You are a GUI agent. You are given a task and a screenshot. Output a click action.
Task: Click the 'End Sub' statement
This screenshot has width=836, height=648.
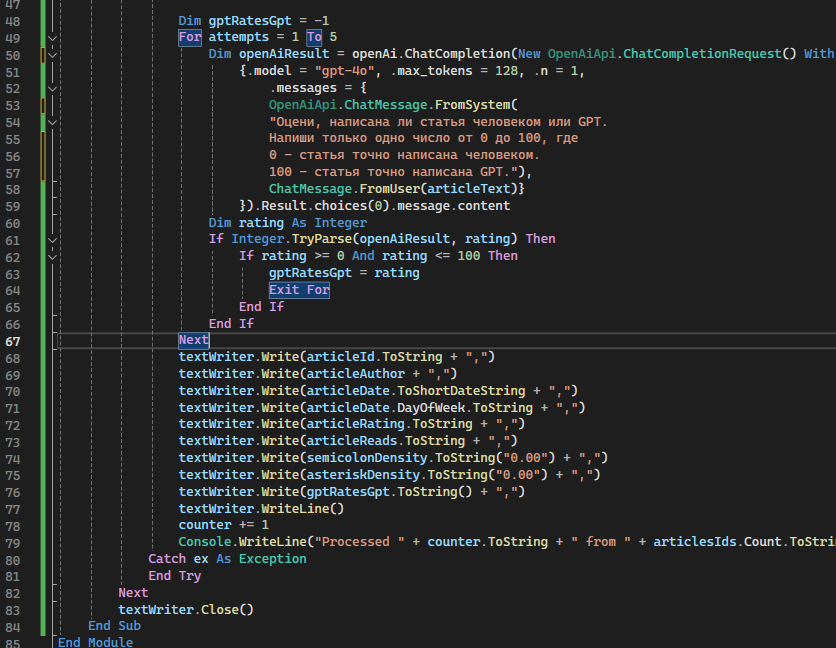(114, 626)
